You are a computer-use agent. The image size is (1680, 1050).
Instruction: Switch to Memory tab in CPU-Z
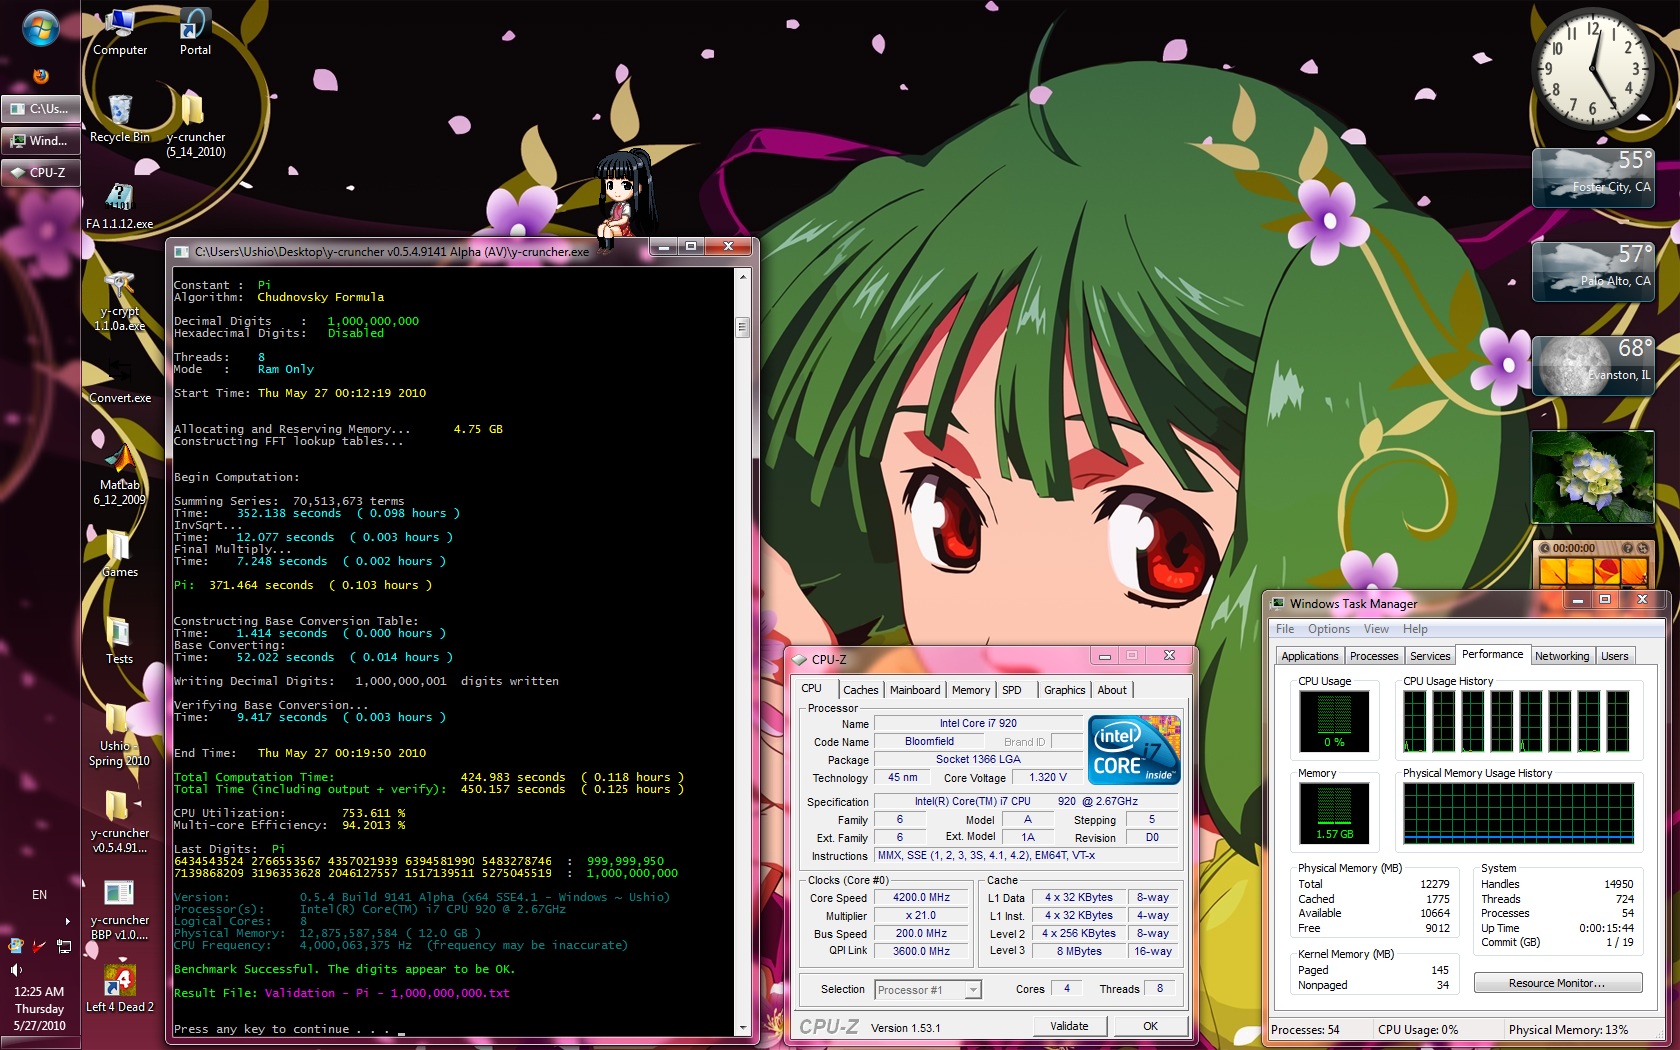971,690
